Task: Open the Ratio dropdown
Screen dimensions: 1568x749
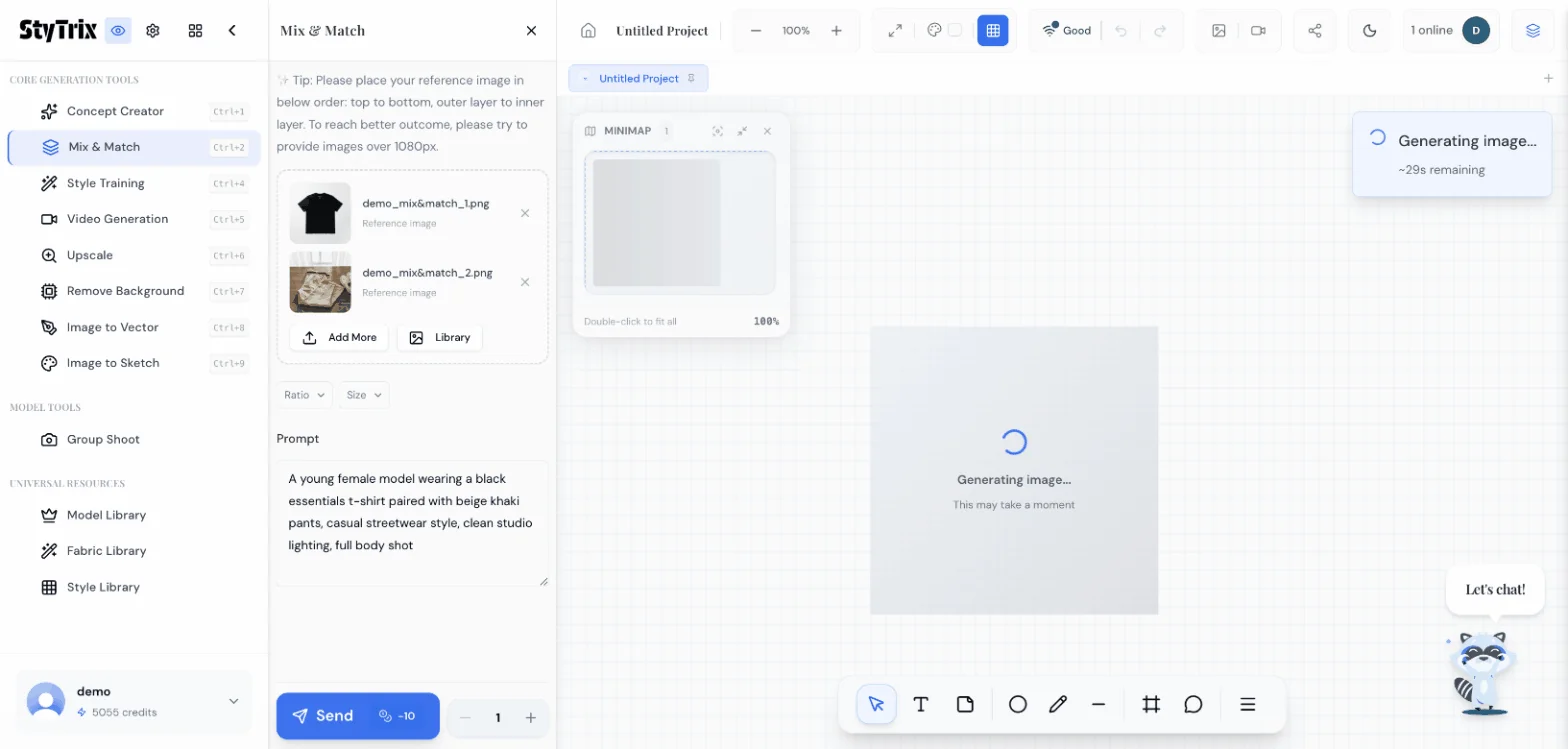Action: click(x=304, y=395)
